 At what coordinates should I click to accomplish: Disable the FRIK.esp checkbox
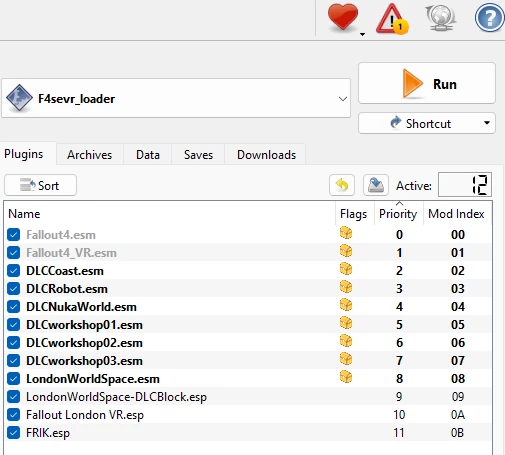pos(14,433)
